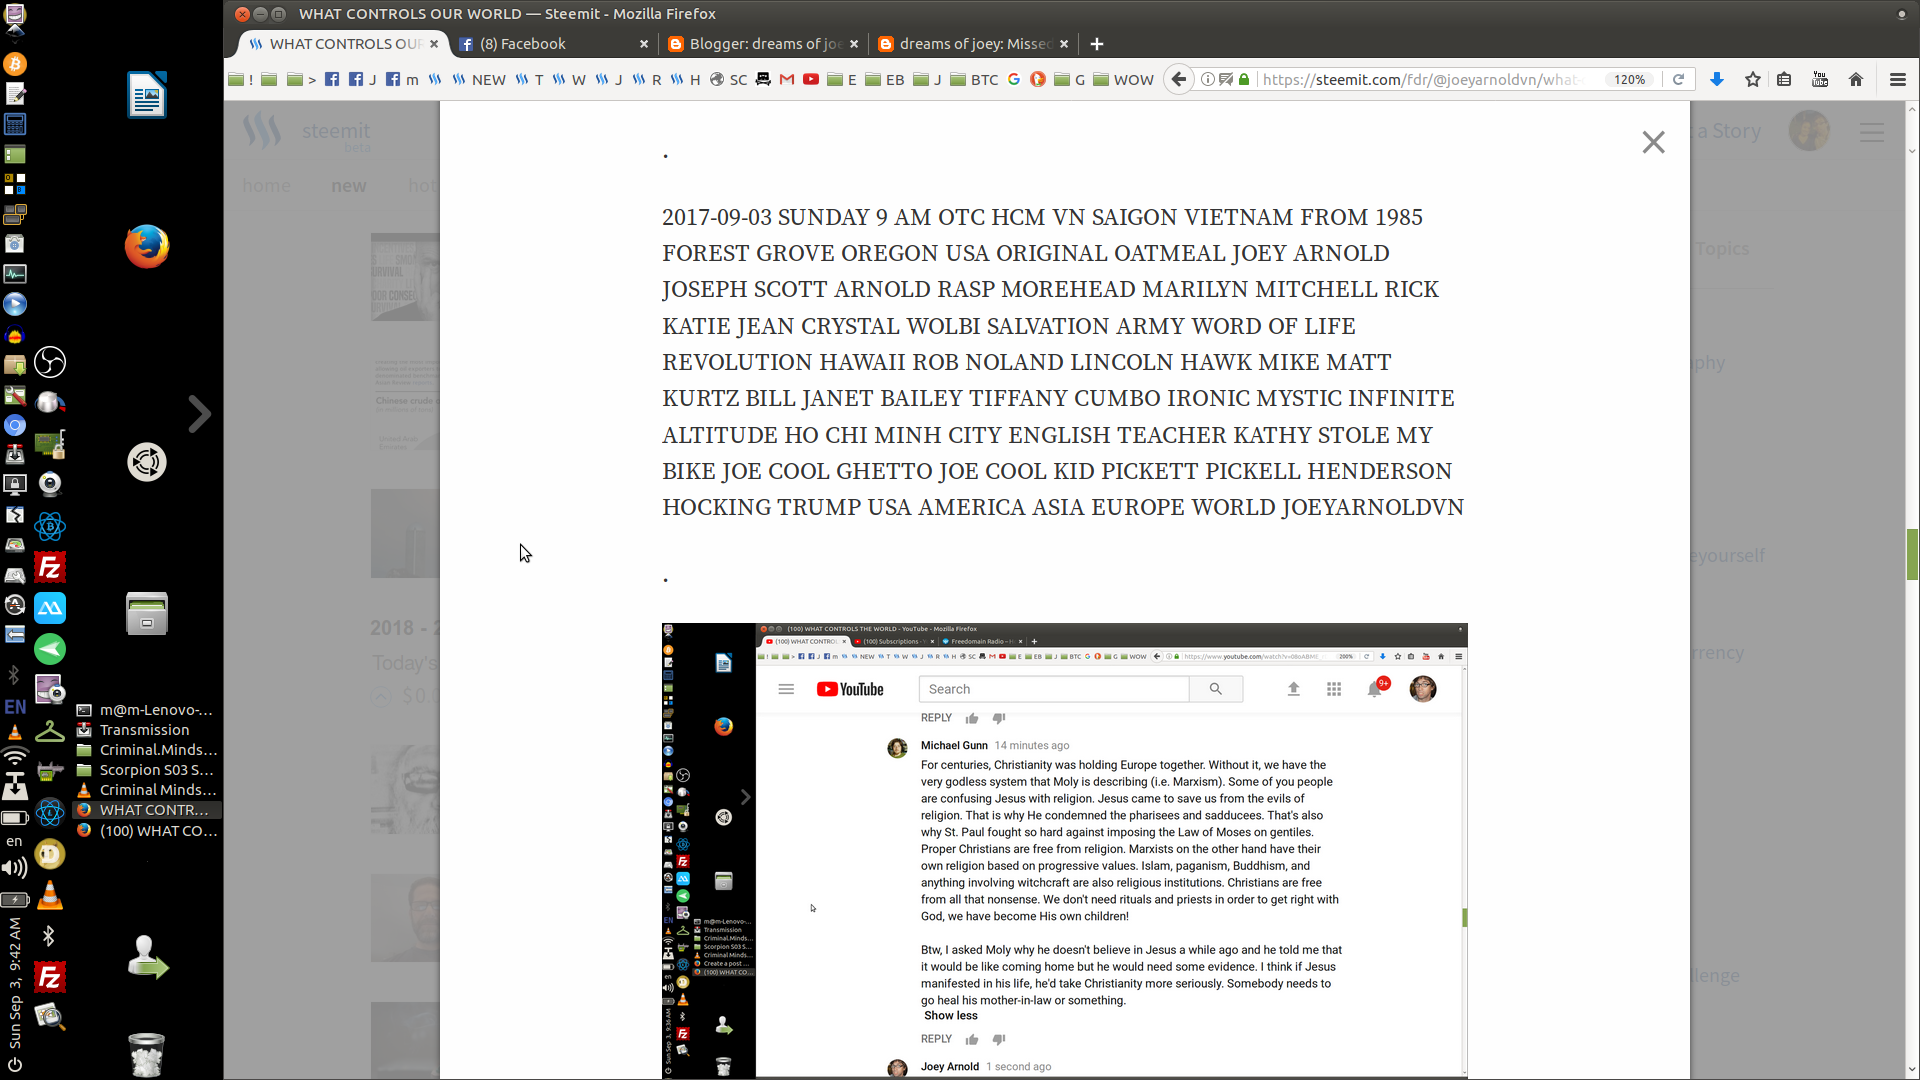Click the green padlock in the address bar

point(1246,79)
